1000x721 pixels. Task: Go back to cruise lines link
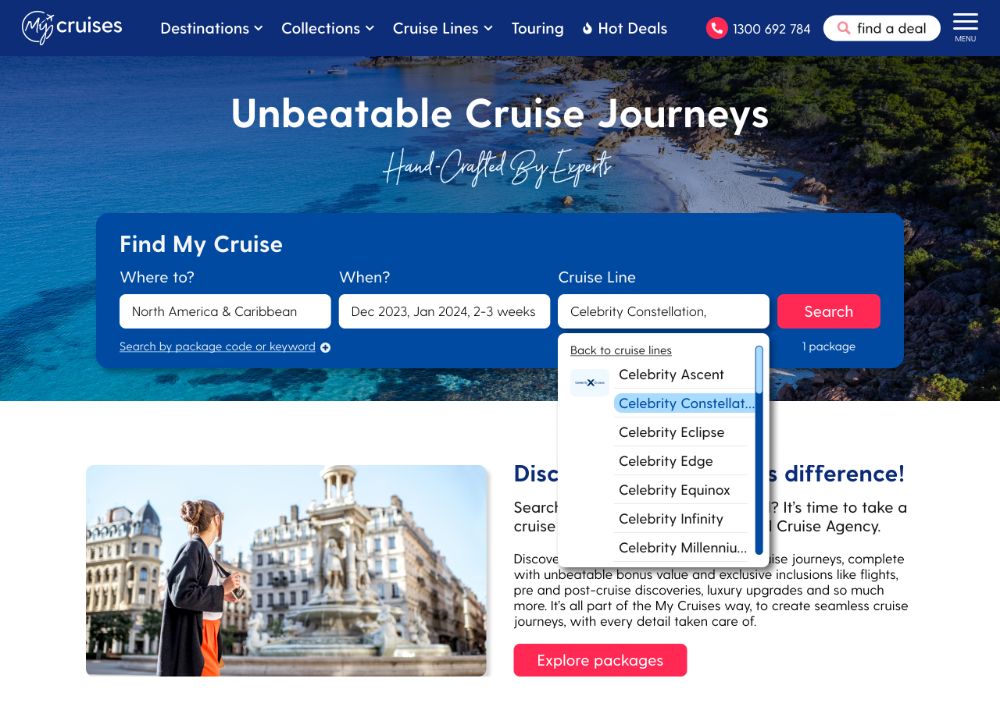pyautogui.click(x=621, y=351)
